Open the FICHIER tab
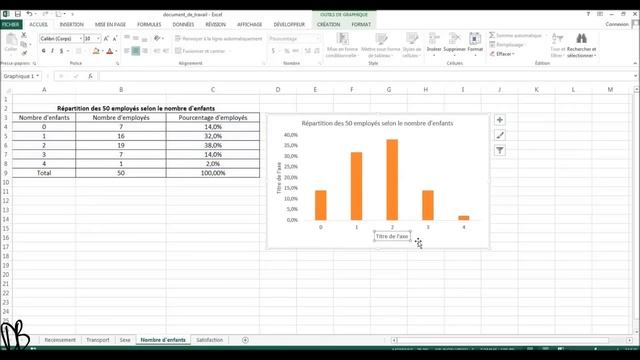Screen dimensions: 640x360 click(11, 24)
